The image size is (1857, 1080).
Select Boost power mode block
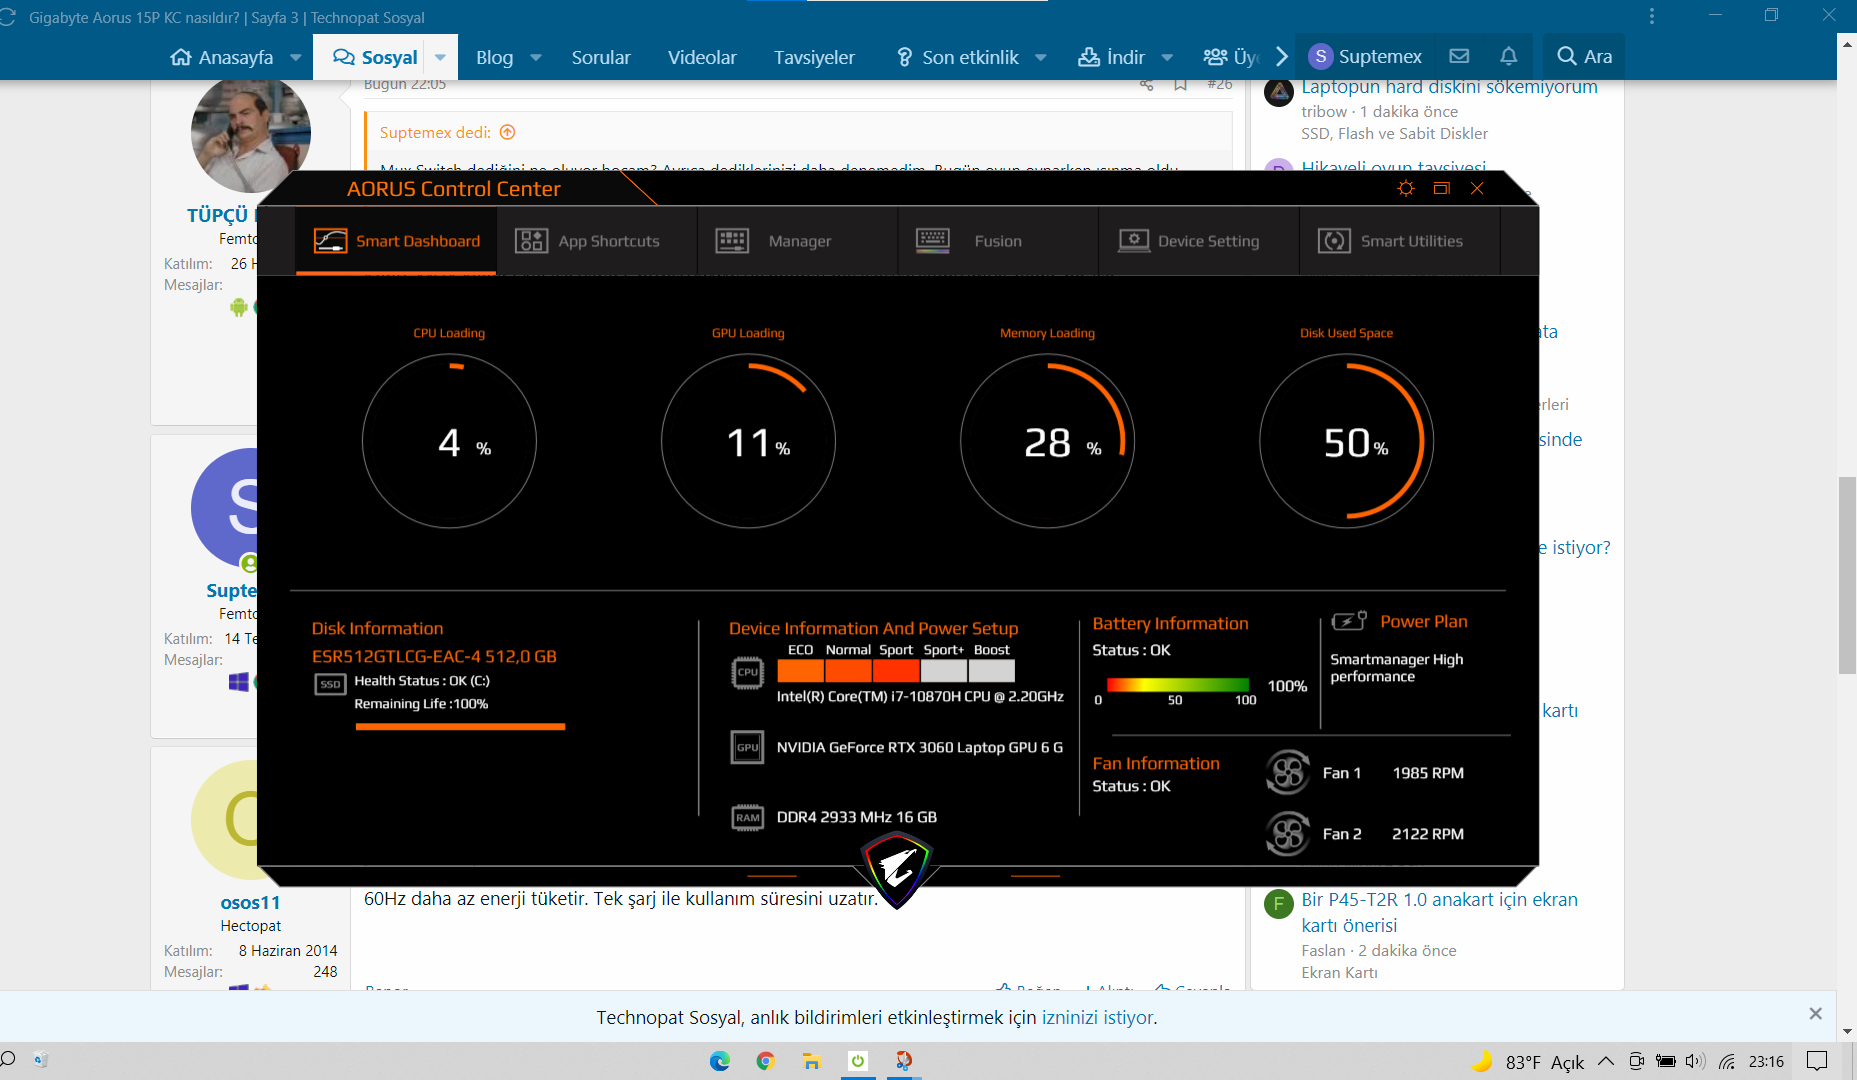coord(992,671)
